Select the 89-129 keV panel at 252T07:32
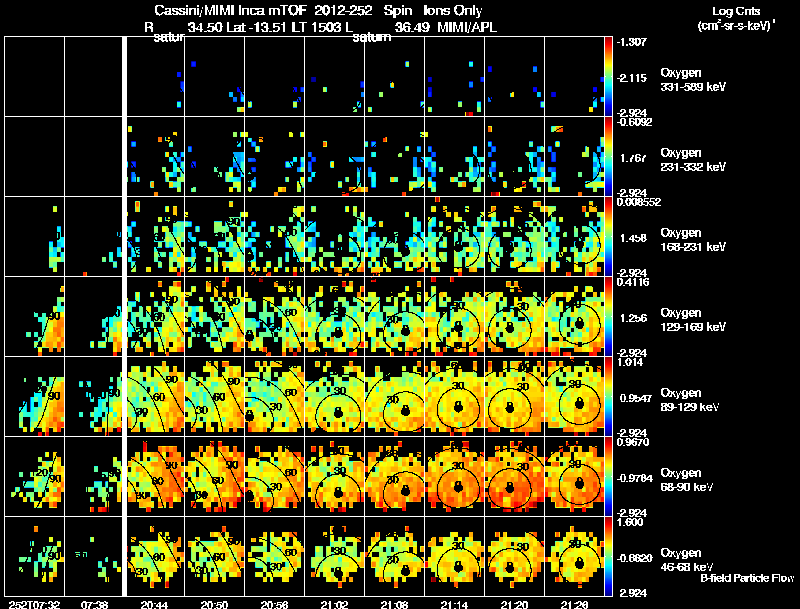 click(x=34, y=397)
